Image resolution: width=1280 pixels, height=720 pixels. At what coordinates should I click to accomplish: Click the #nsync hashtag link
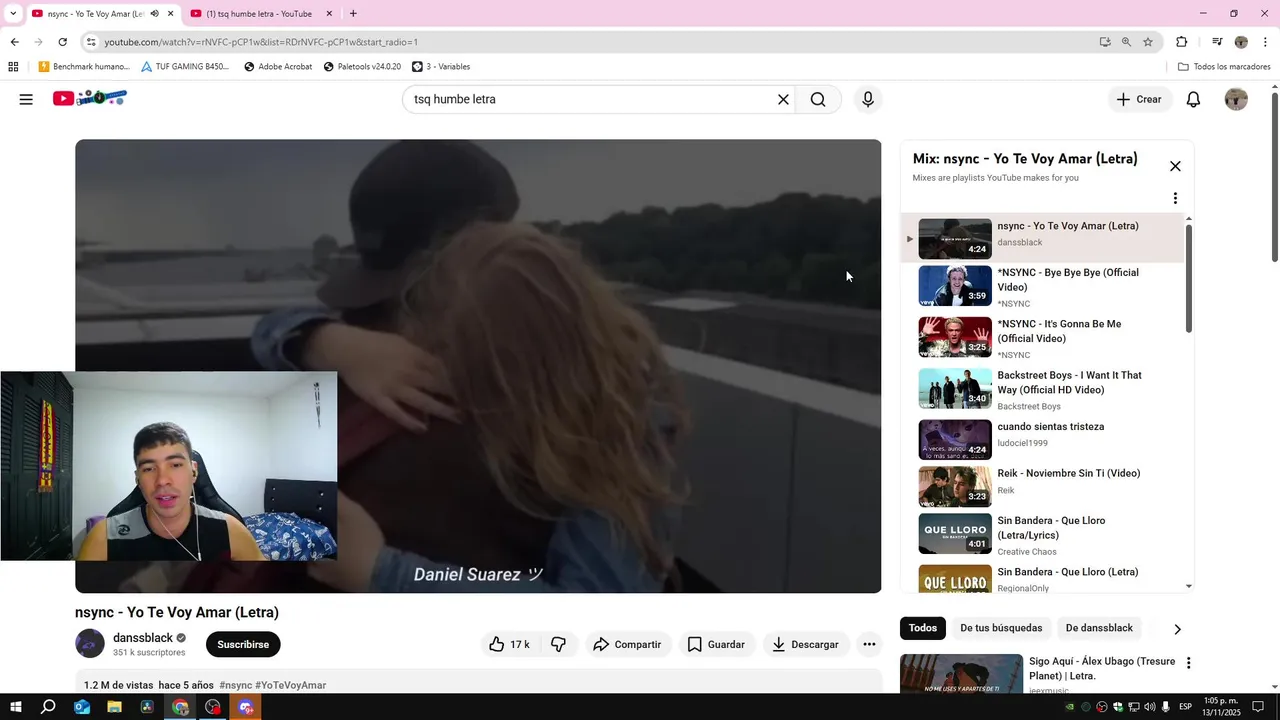[x=236, y=685]
